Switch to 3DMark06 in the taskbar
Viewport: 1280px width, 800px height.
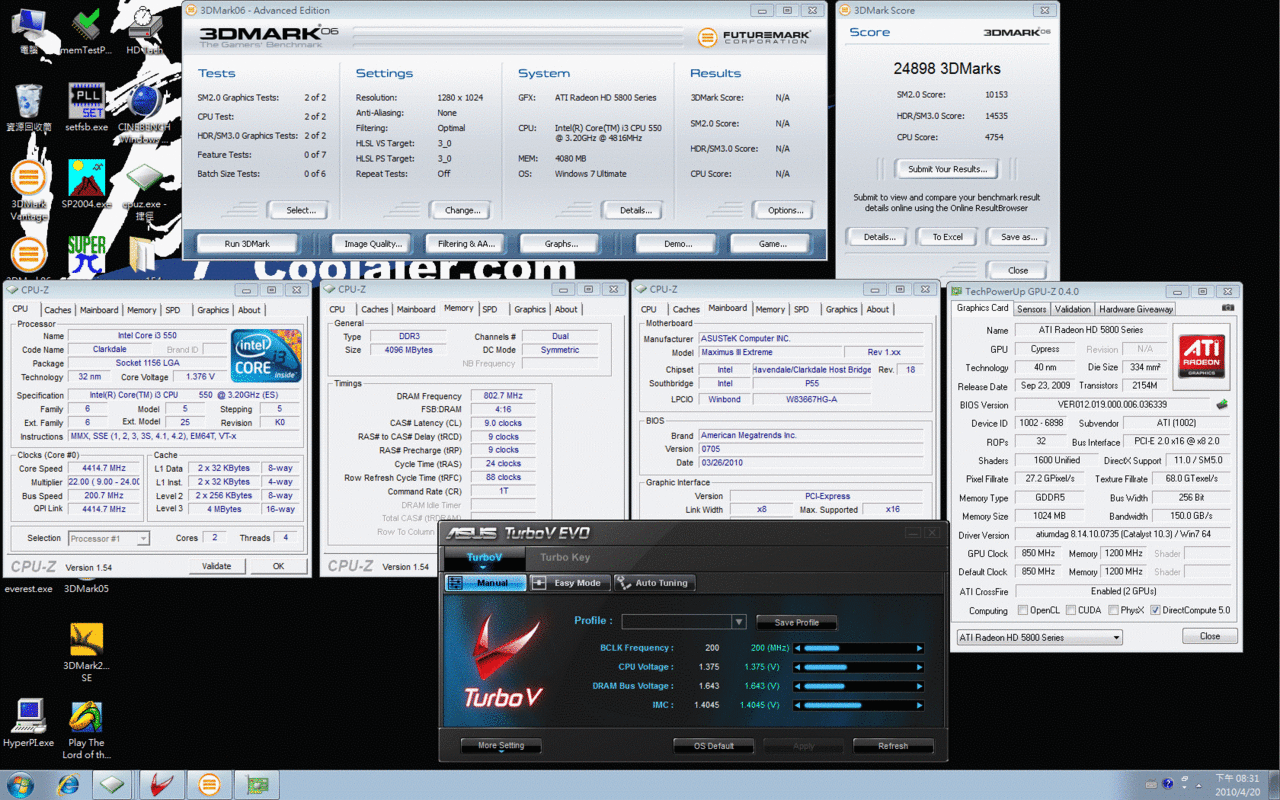[x=209, y=785]
